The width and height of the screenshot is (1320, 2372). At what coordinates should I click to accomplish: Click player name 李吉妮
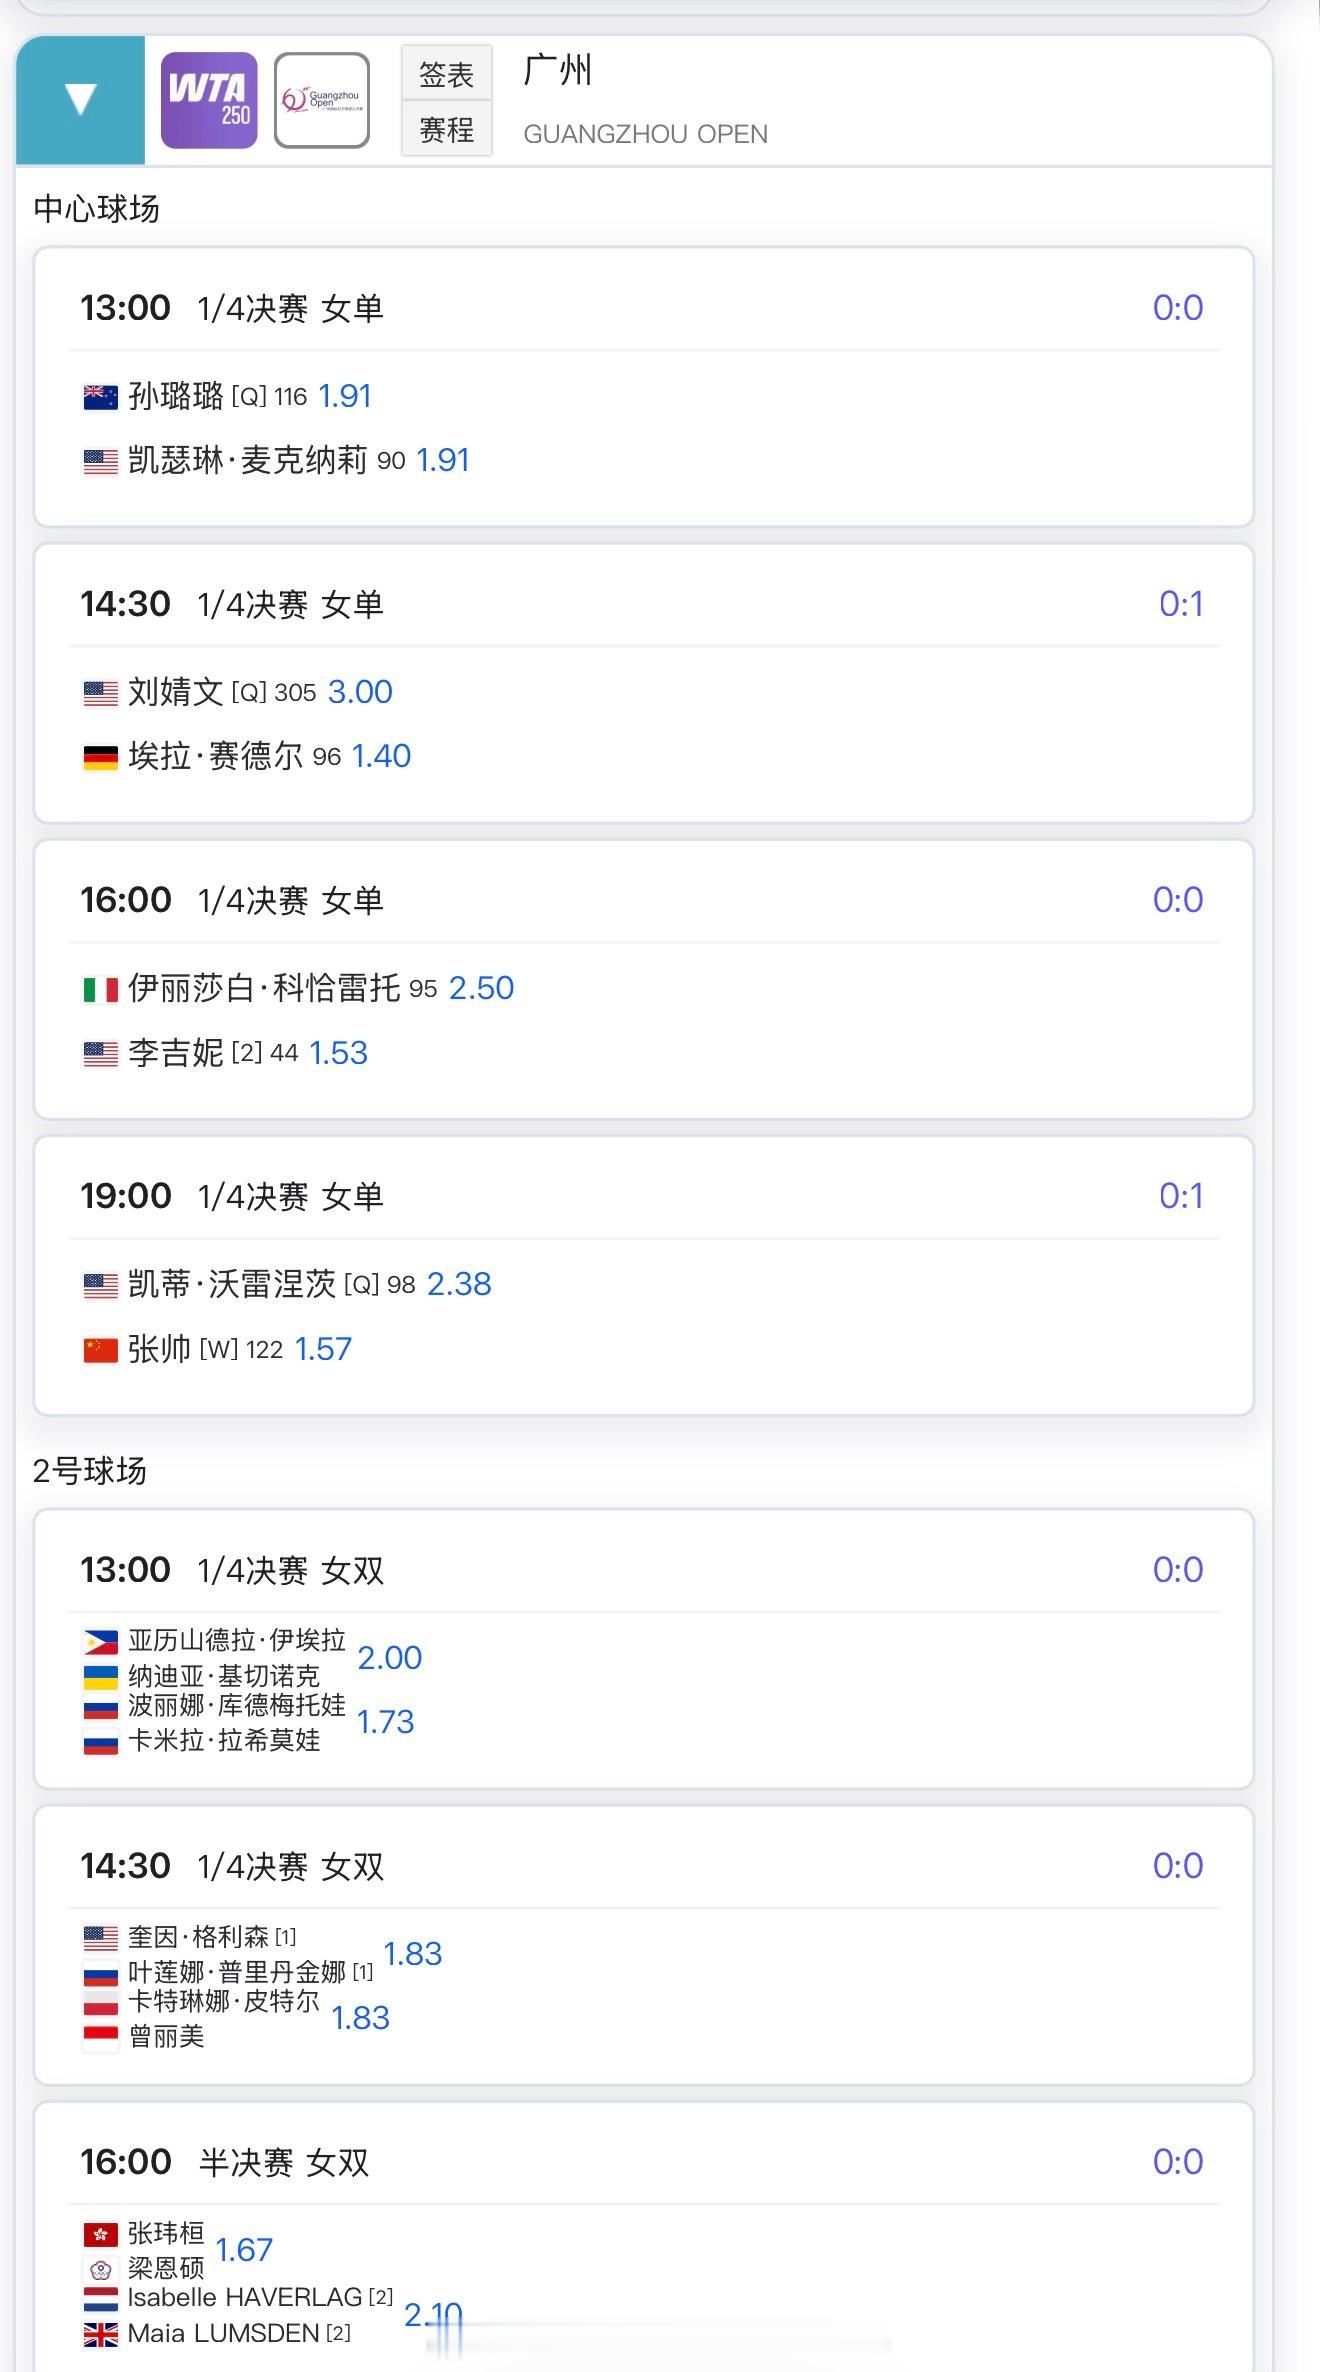pos(175,1053)
